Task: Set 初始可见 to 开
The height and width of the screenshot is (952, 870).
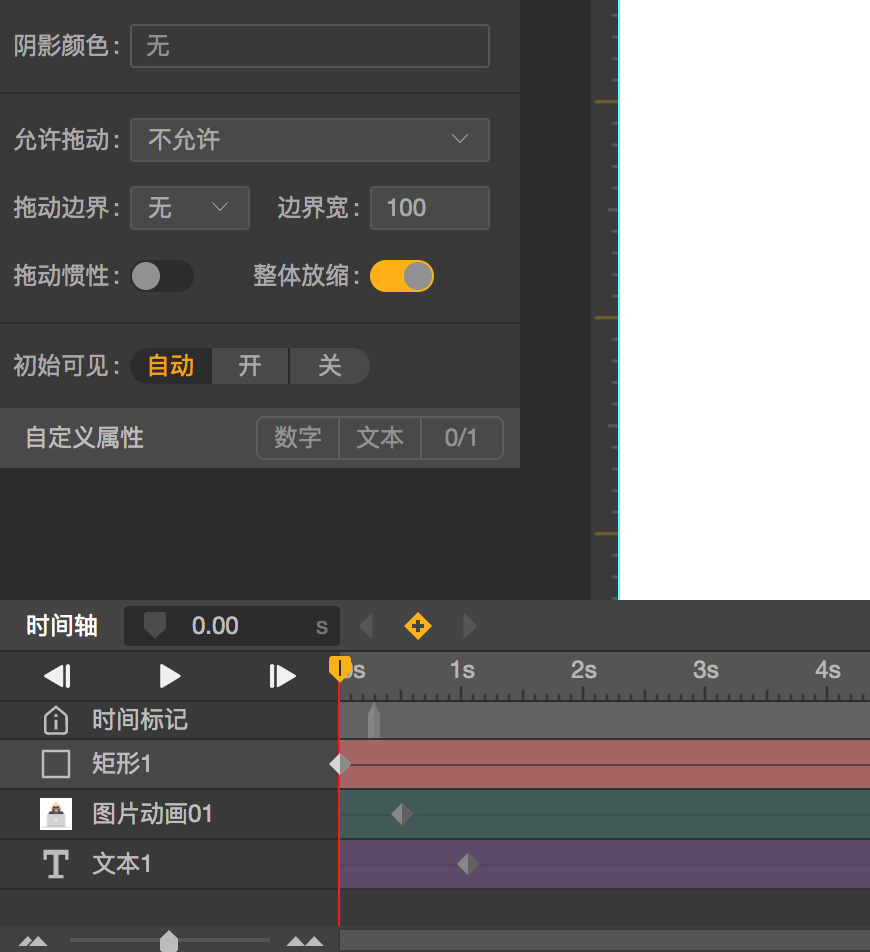Action: (x=250, y=366)
